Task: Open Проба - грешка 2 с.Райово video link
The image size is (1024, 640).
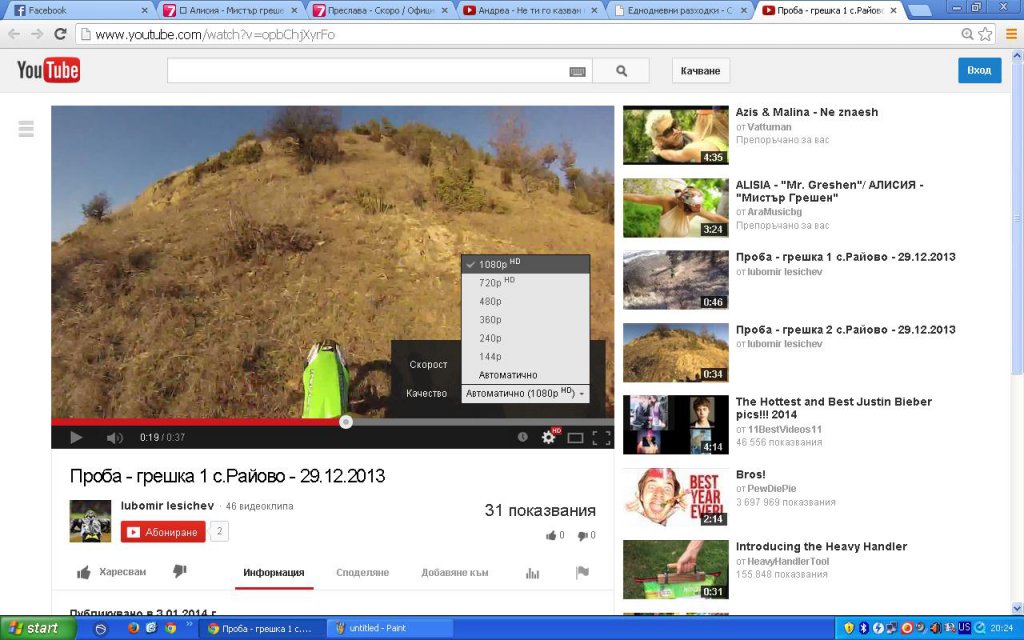Action: pyautogui.click(x=845, y=330)
